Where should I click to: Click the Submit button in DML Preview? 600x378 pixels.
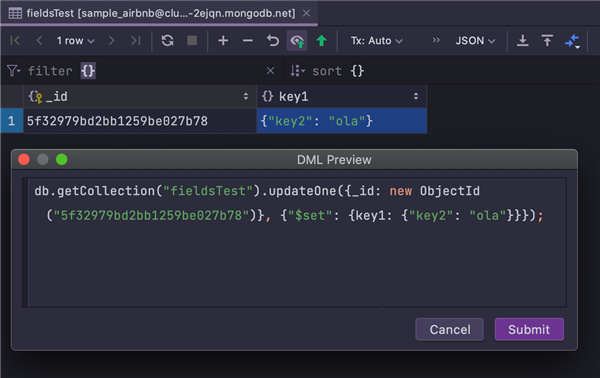[x=529, y=329]
